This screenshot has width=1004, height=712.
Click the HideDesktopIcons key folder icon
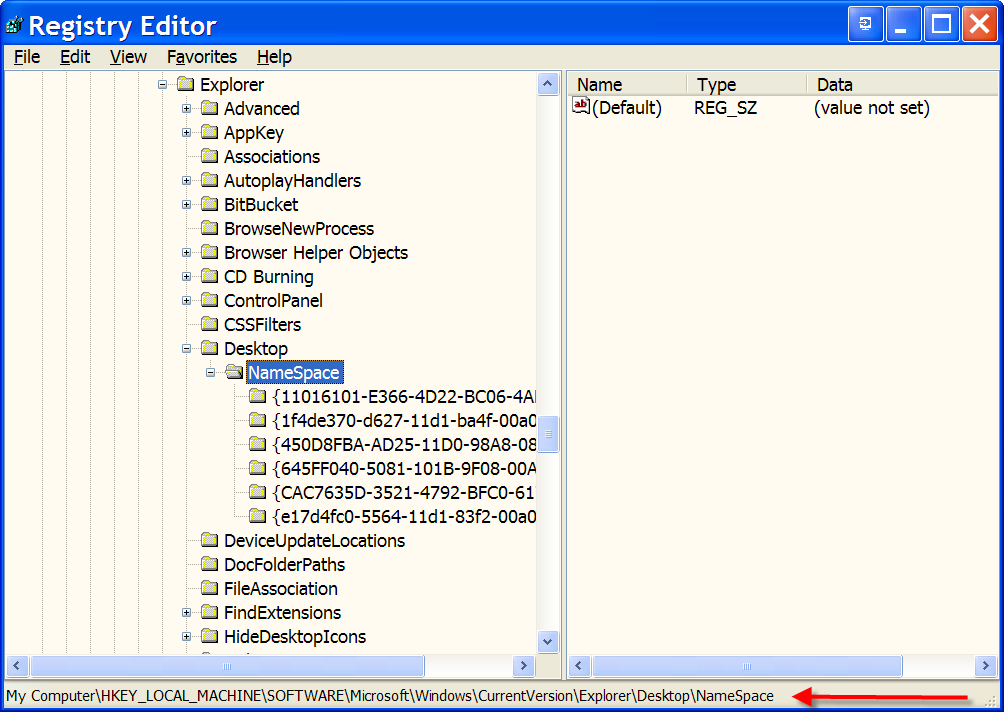210,636
